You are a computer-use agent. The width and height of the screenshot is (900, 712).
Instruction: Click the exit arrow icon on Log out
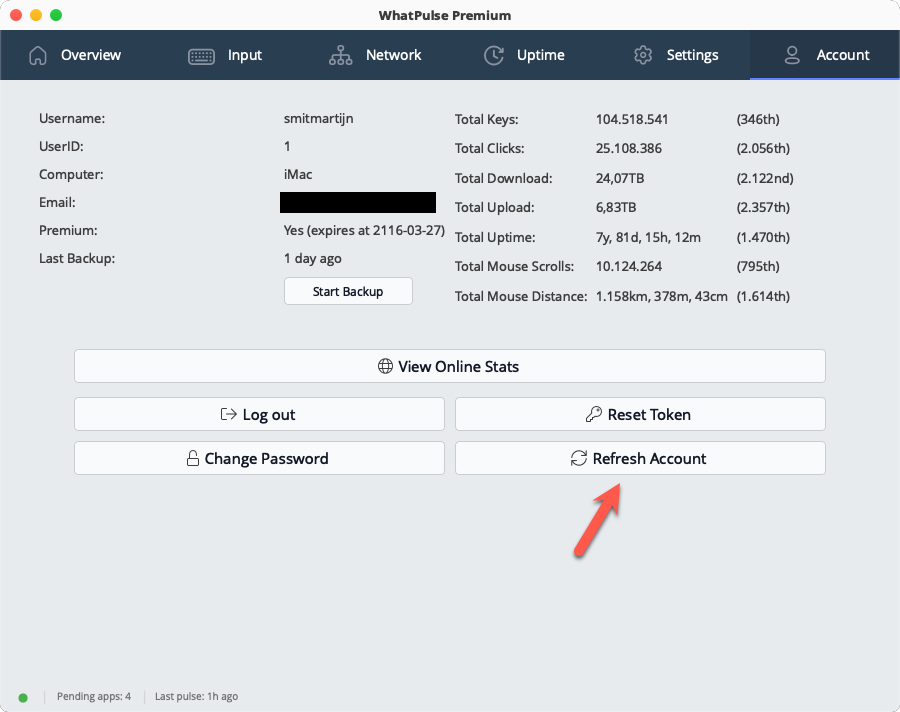click(228, 414)
